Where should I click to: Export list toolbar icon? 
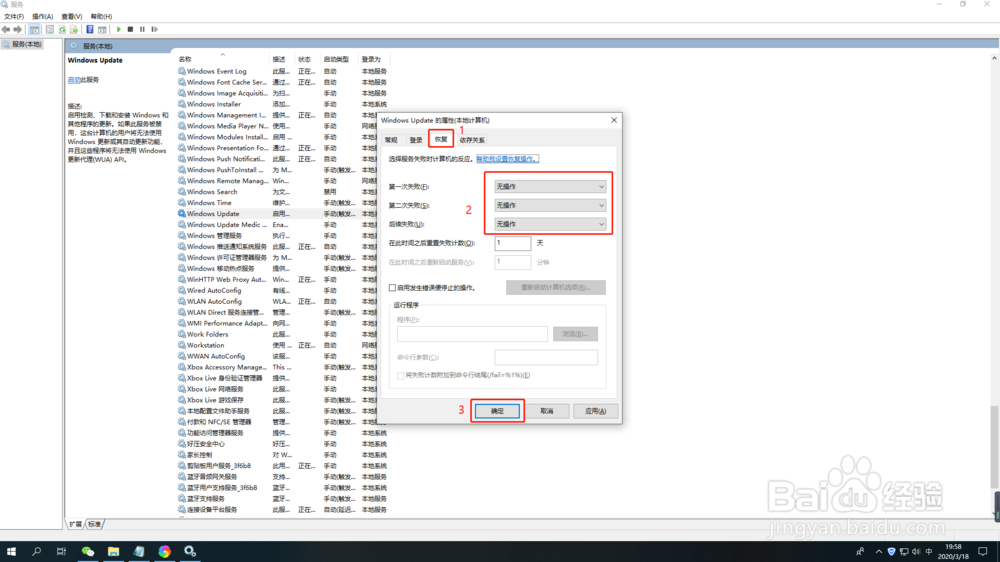(x=74, y=29)
